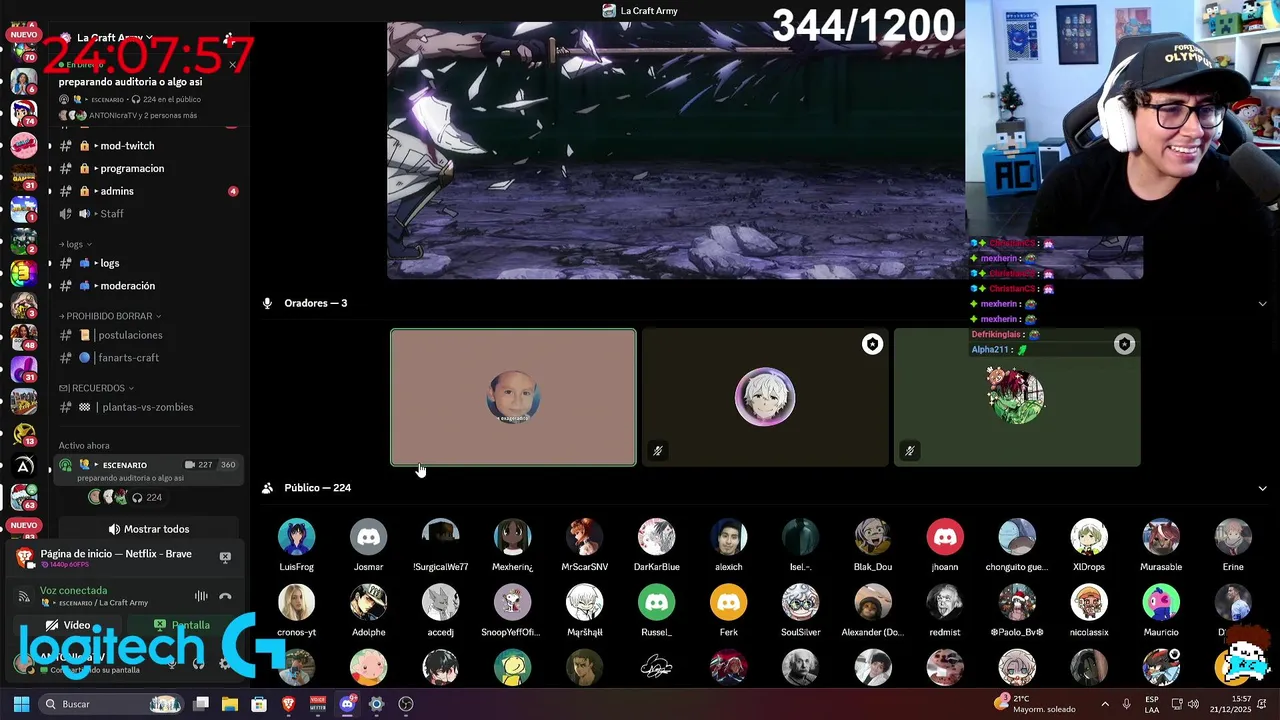Select the third speaker tile with floral avatar
The width and height of the screenshot is (1280, 720).
(x=1017, y=397)
